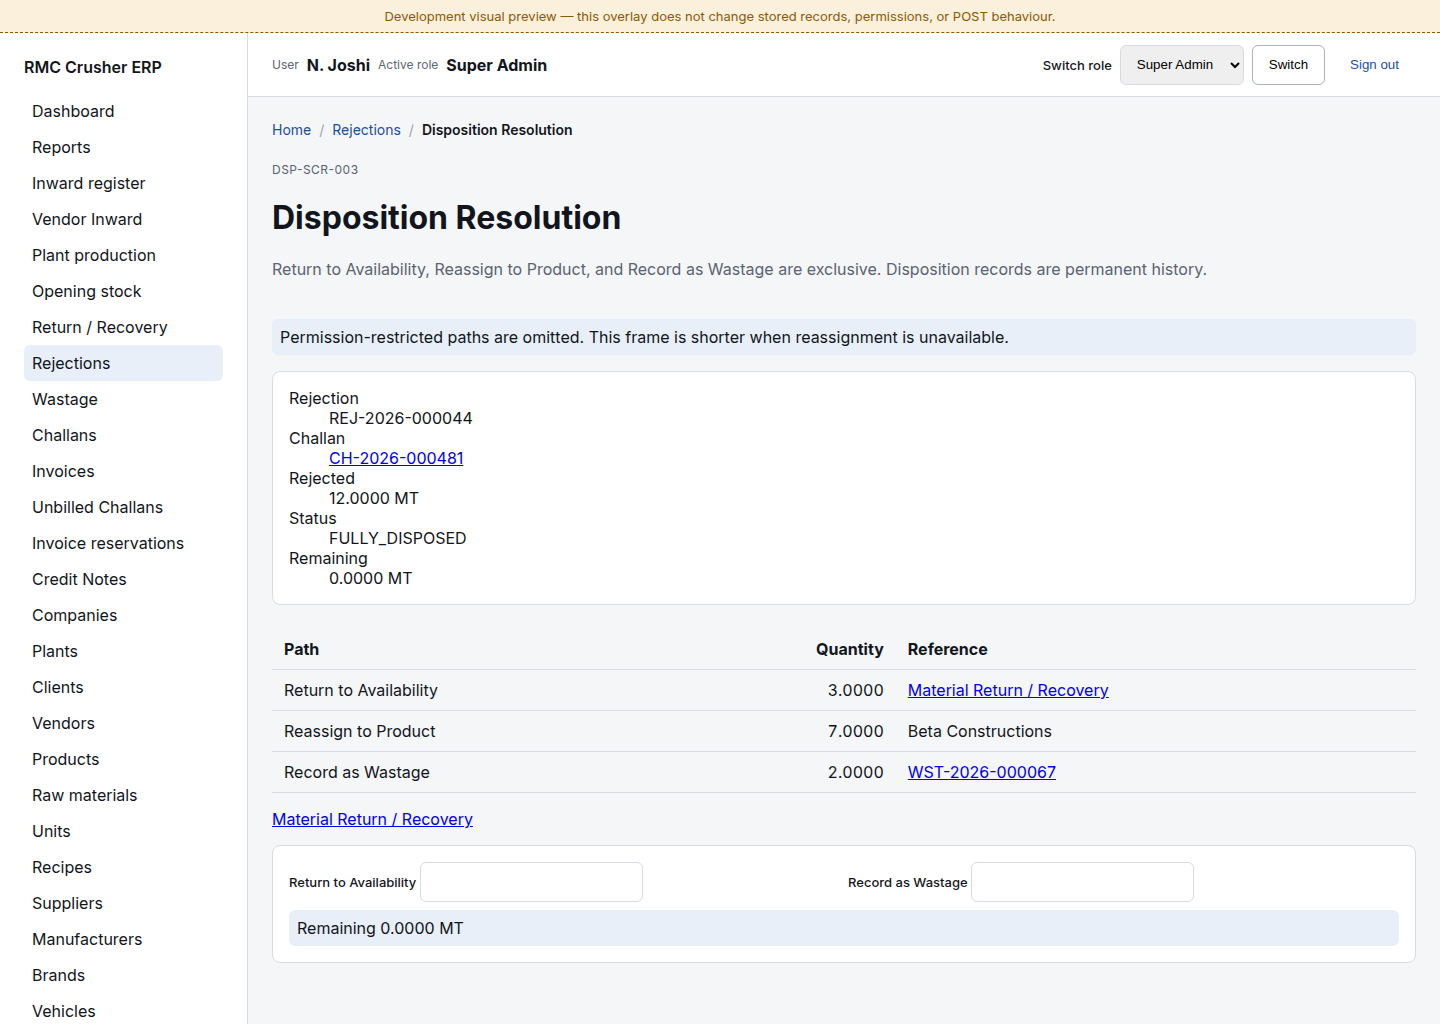Focus the Return to Availability input
This screenshot has width=1440, height=1024.
tap(531, 882)
